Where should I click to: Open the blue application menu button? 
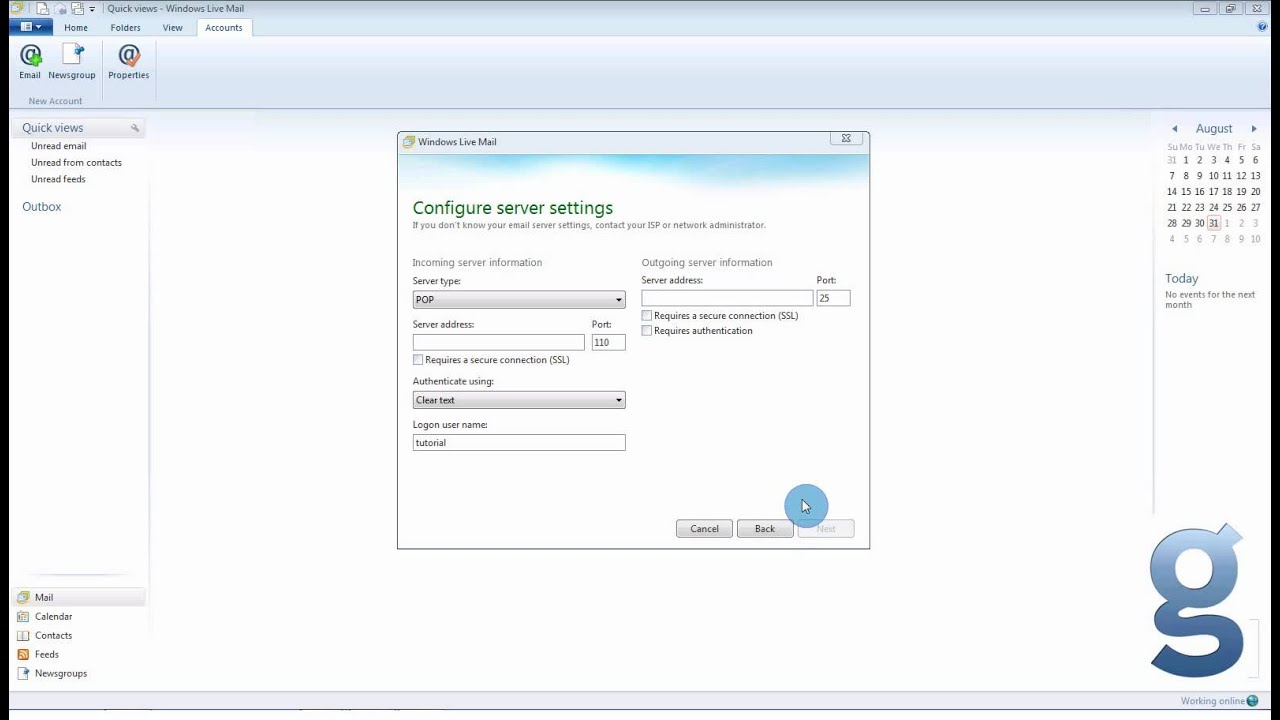point(31,27)
